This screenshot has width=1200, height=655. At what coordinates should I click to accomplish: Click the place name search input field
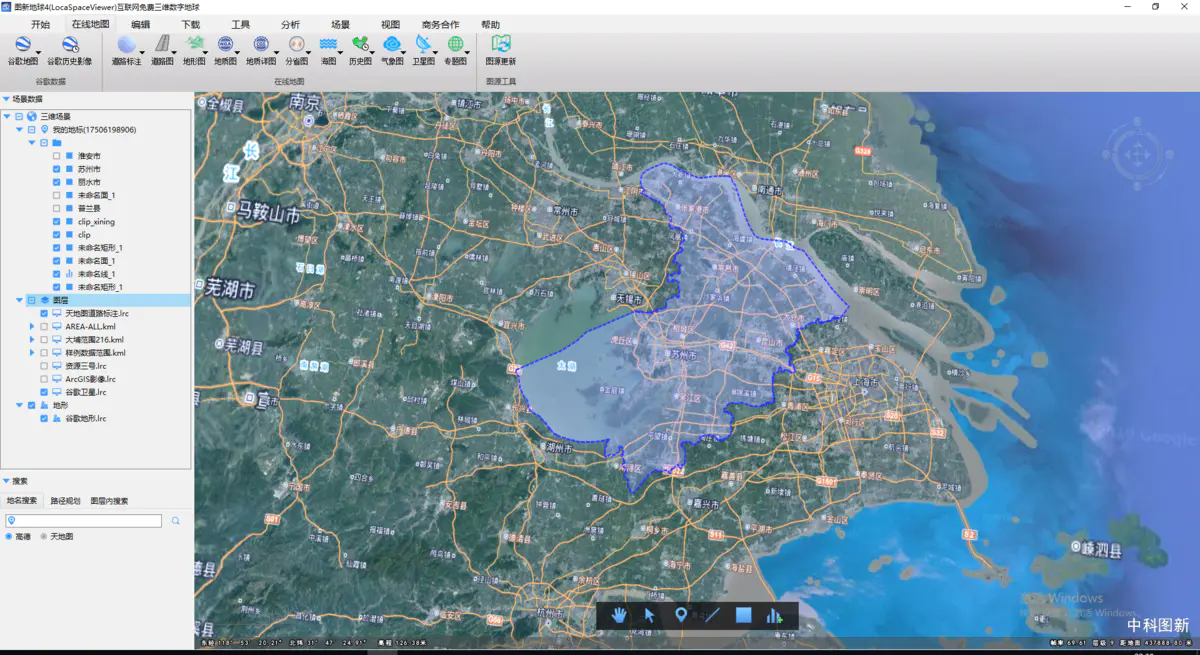point(83,521)
